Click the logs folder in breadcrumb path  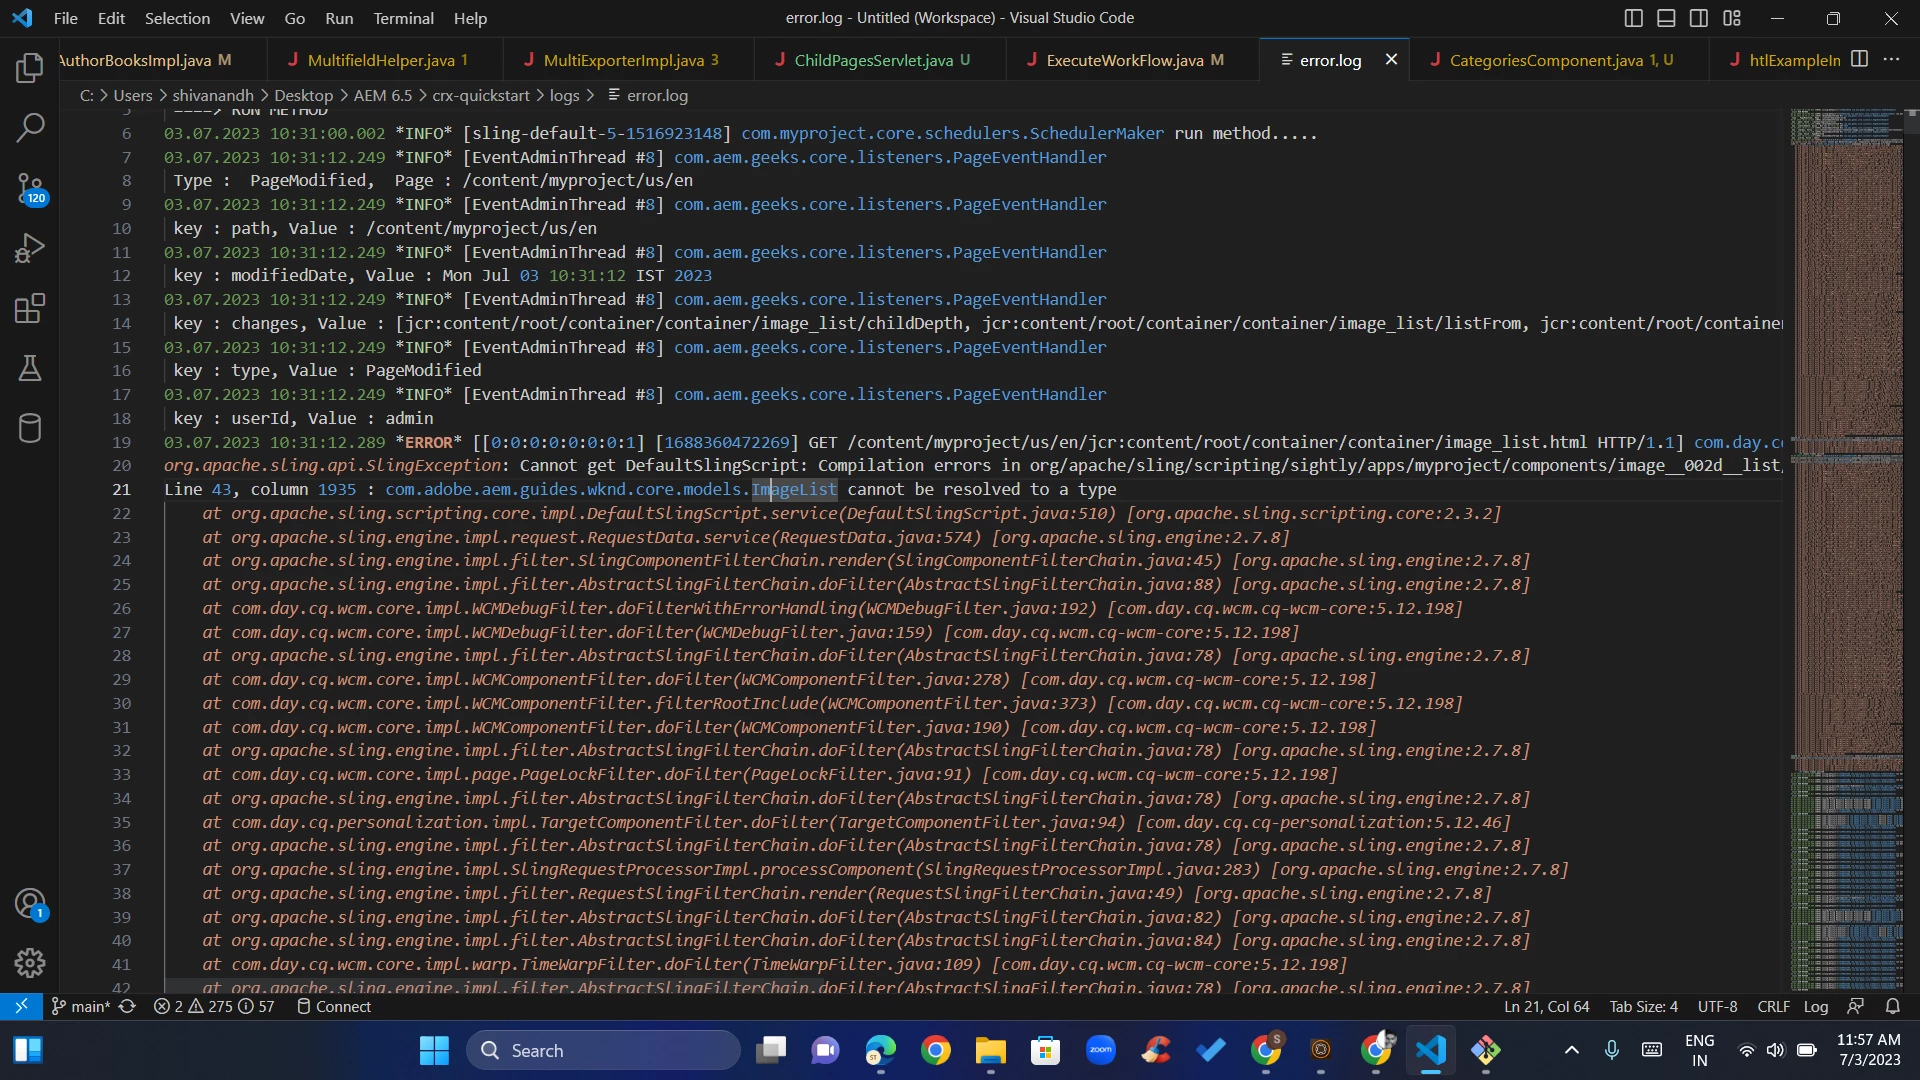[x=564, y=95]
